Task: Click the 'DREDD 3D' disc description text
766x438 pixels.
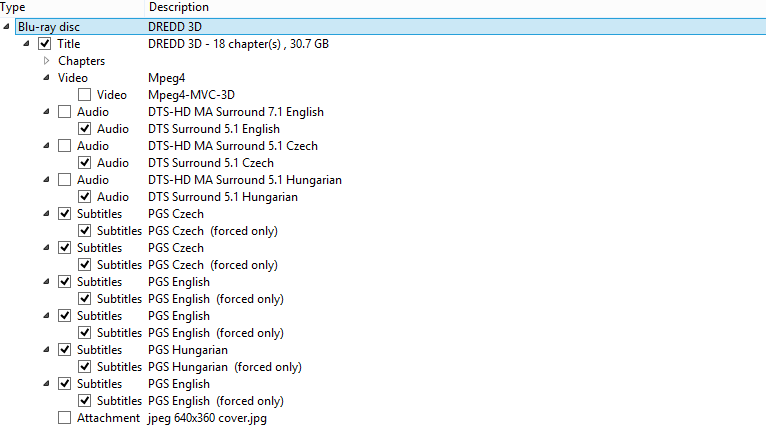Action: coord(175,27)
